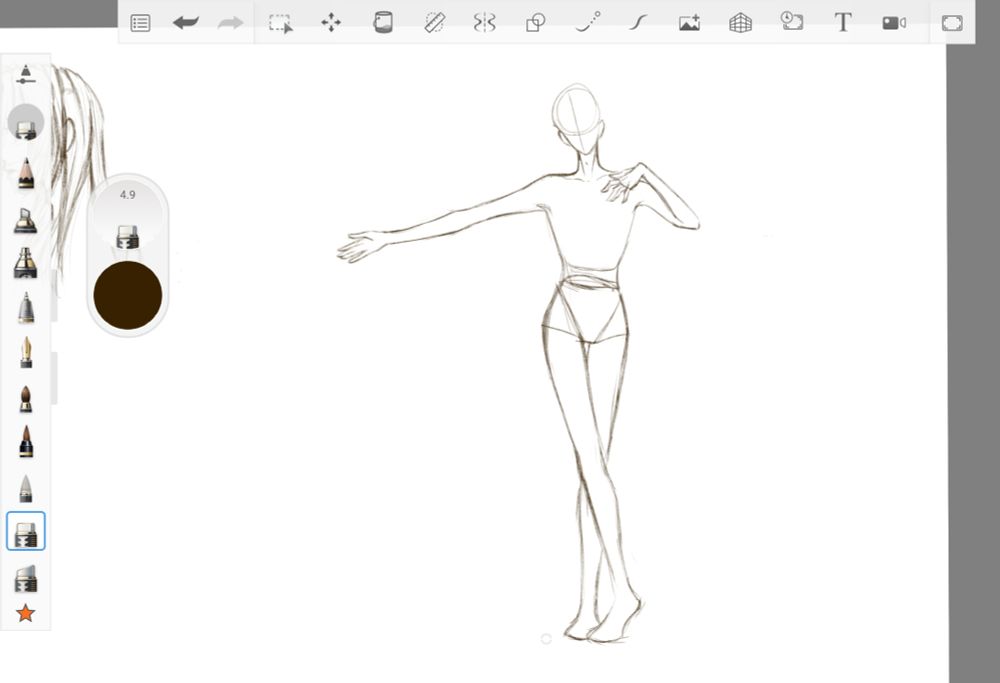1000x683 pixels.
Task: Open the main menu list icon
Action: [x=141, y=23]
